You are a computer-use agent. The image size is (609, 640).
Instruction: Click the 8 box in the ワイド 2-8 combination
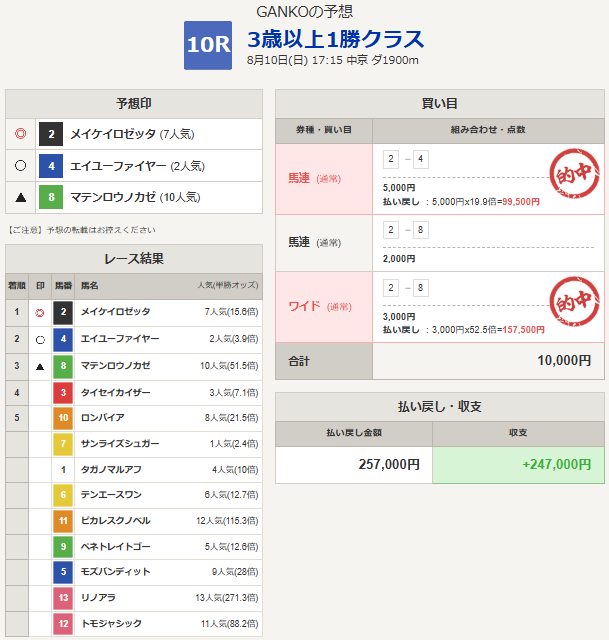(x=420, y=288)
